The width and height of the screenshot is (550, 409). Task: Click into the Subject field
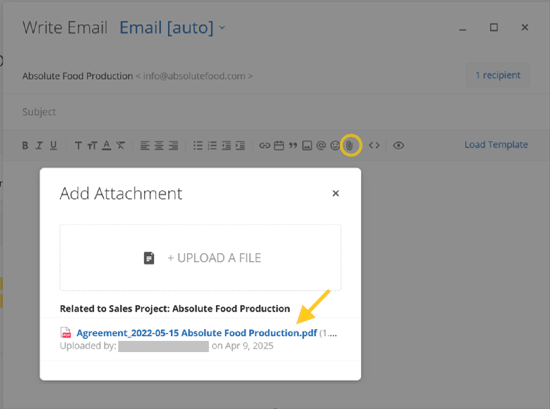coord(275,112)
